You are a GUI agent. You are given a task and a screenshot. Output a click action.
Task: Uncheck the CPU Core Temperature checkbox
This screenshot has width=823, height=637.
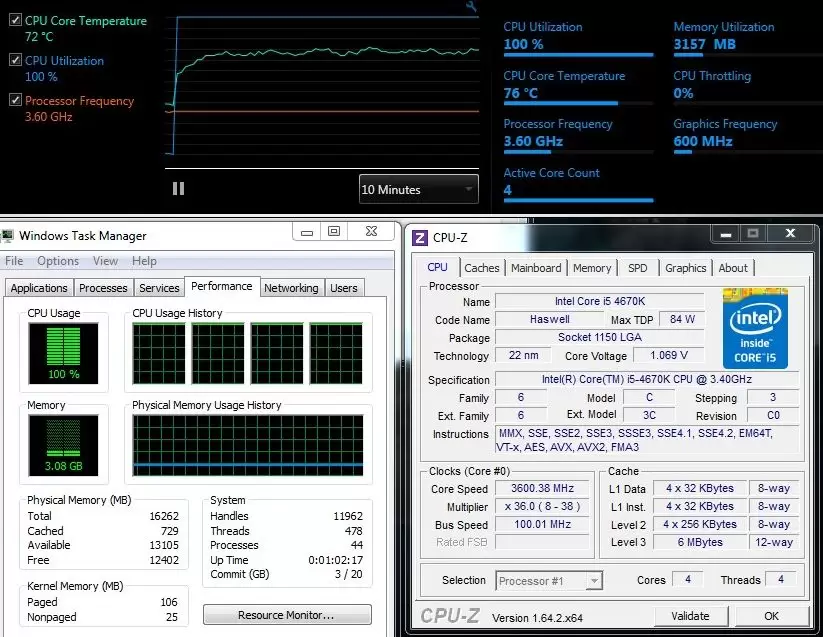[15, 20]
